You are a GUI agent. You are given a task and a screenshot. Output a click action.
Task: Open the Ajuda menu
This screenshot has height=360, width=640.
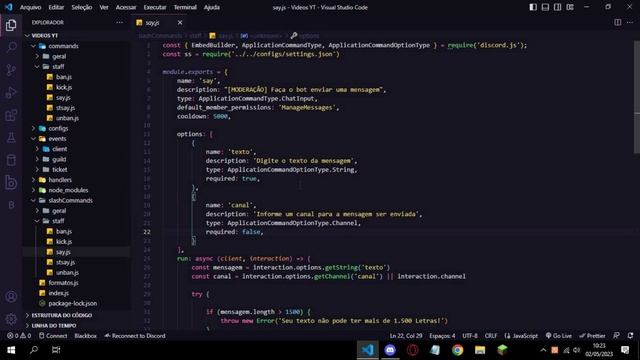click(x=212, y=7)
